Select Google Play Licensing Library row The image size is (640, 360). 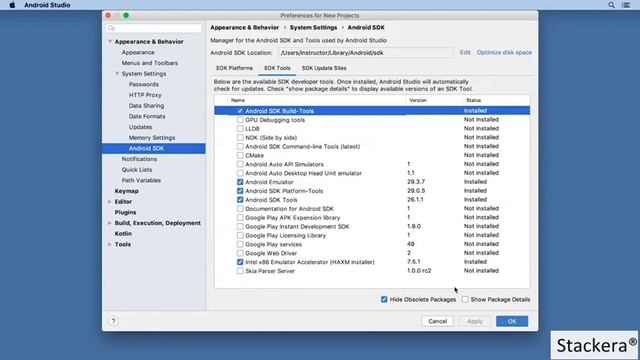[x=372, y=236]
